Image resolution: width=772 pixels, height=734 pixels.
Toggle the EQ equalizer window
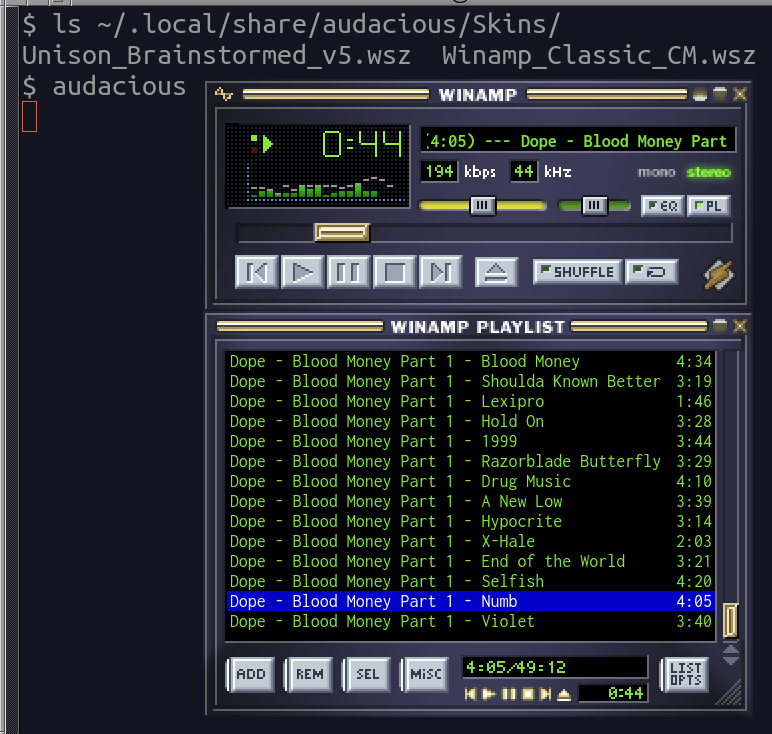point(662,206)
